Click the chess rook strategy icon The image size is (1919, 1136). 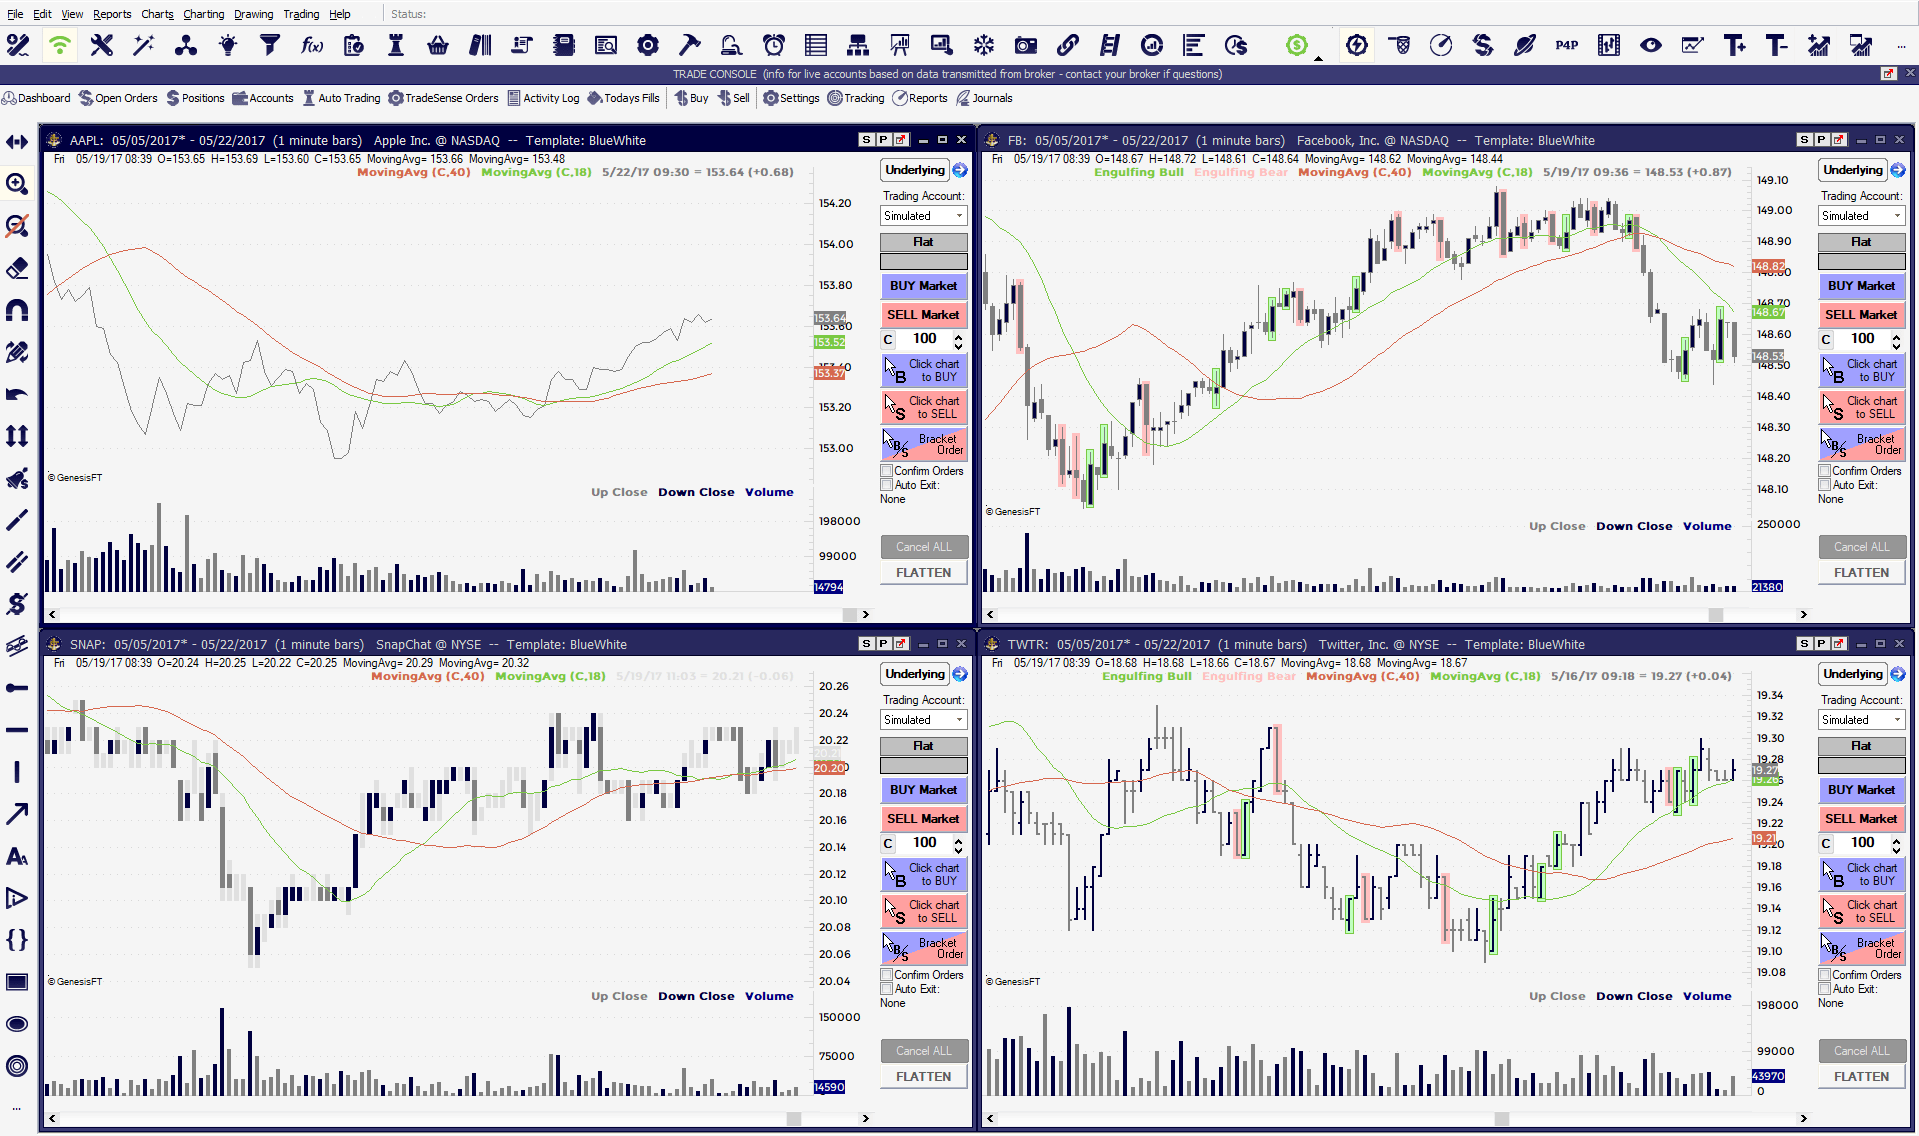click(396, 45)
